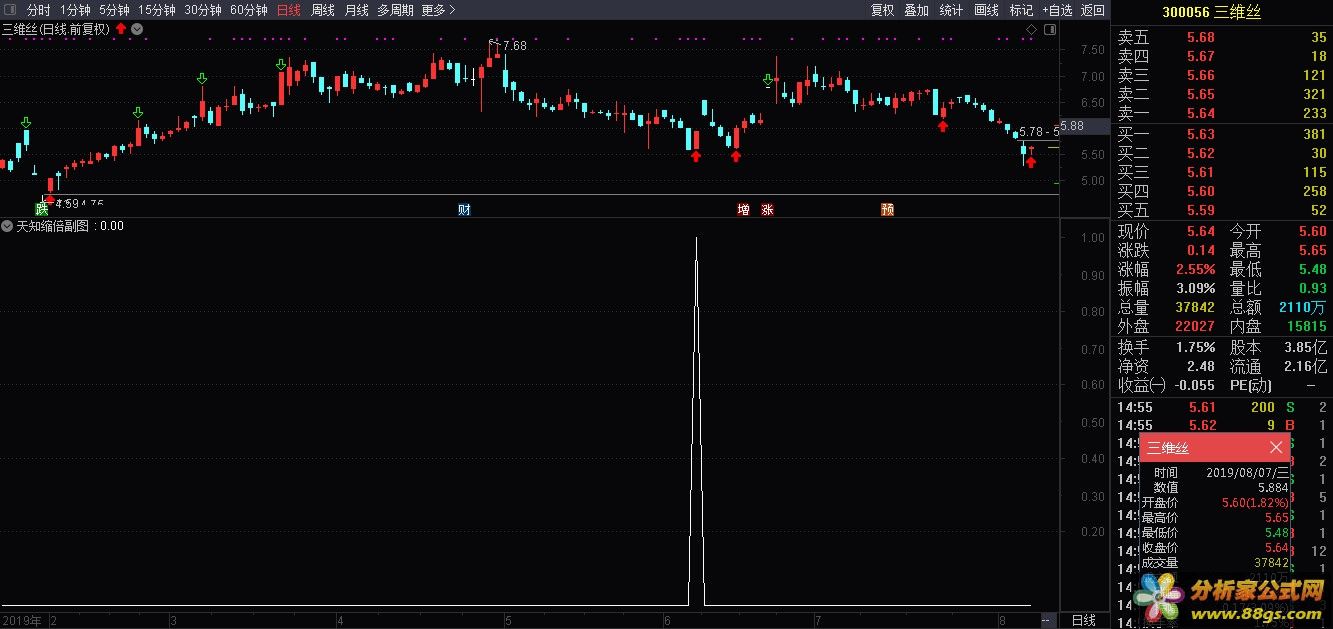Select the 买一 5.63 order row
1333x629 pixels.
1222,134
